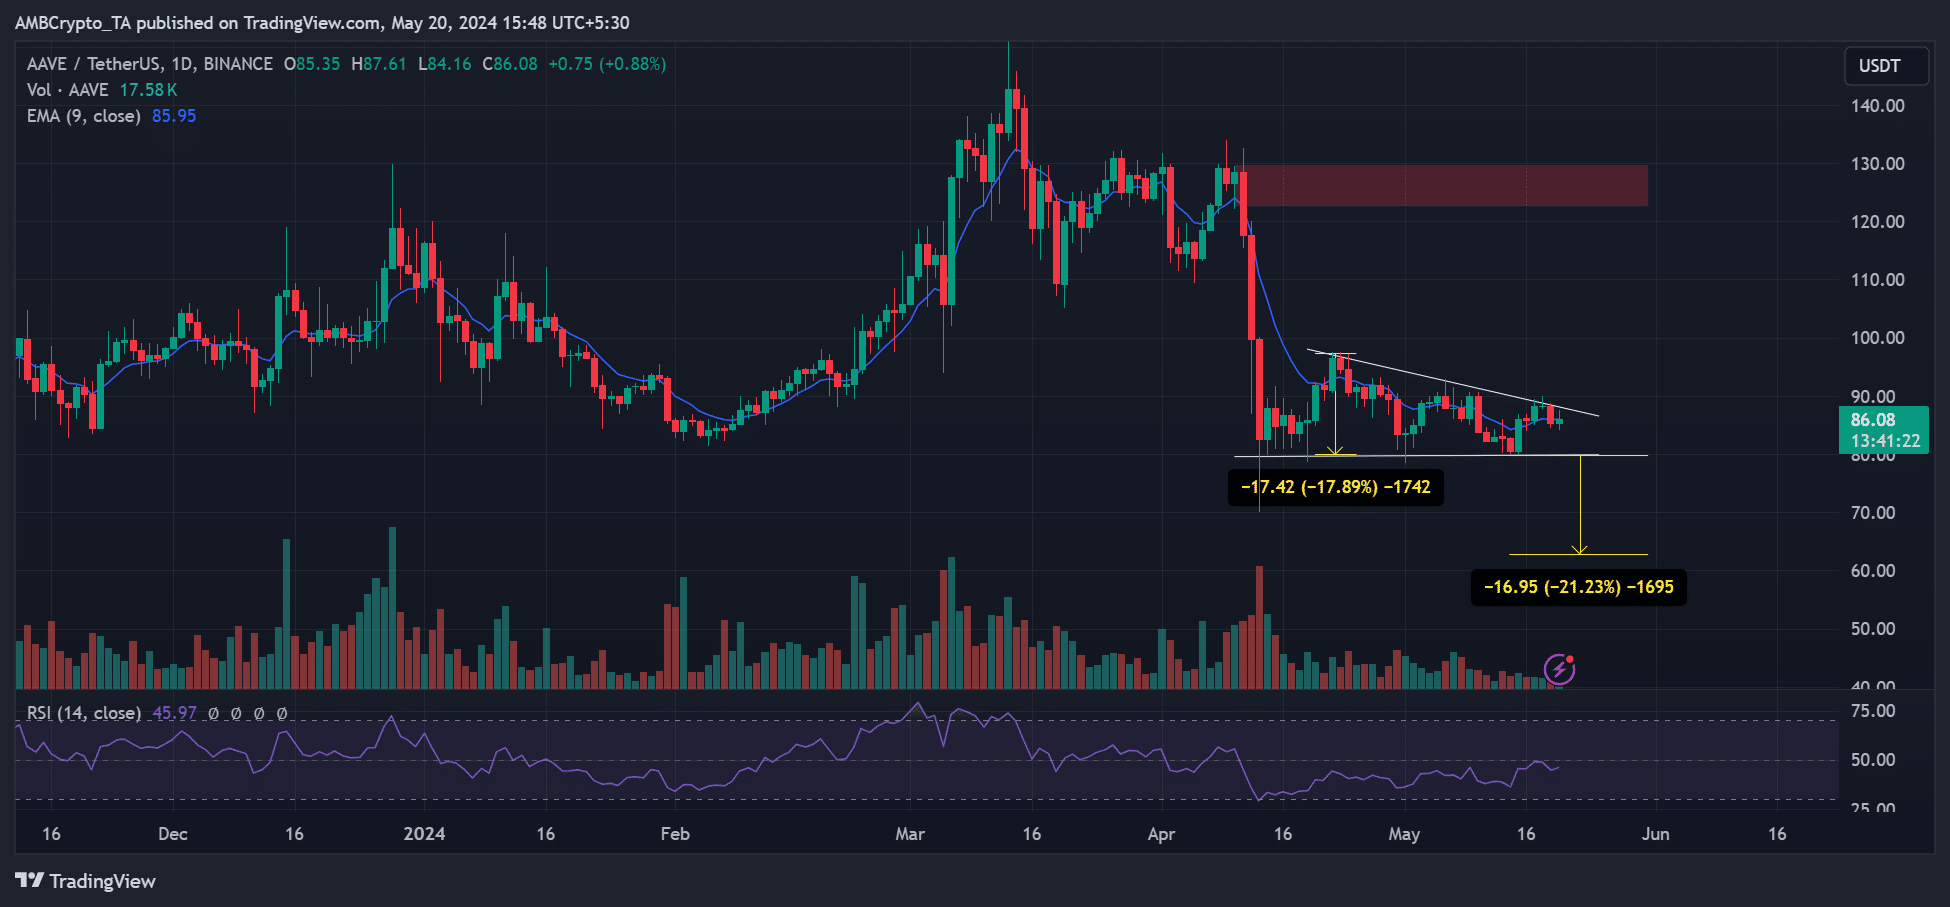
Task: Select the -16.95 (-21.23%) measurement label
Action: point(1578,587)
